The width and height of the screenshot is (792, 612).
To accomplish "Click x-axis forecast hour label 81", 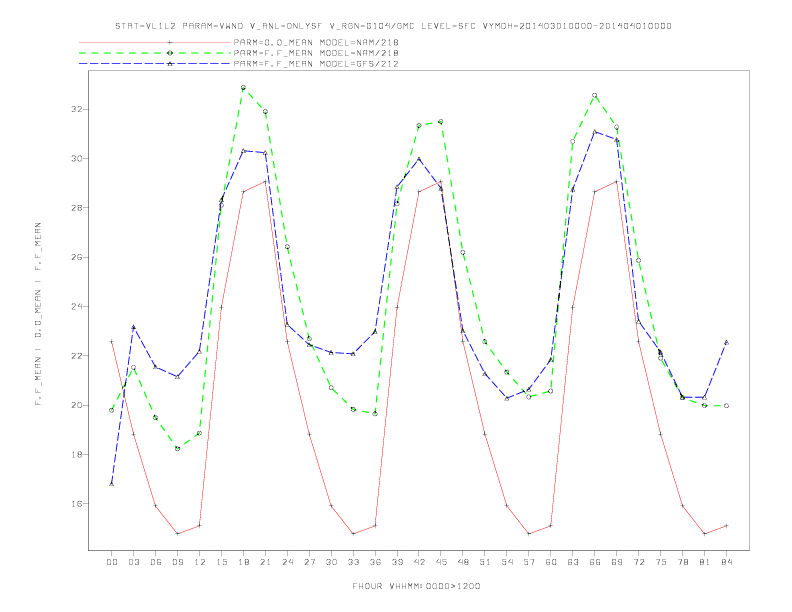I will click(705, 562).
